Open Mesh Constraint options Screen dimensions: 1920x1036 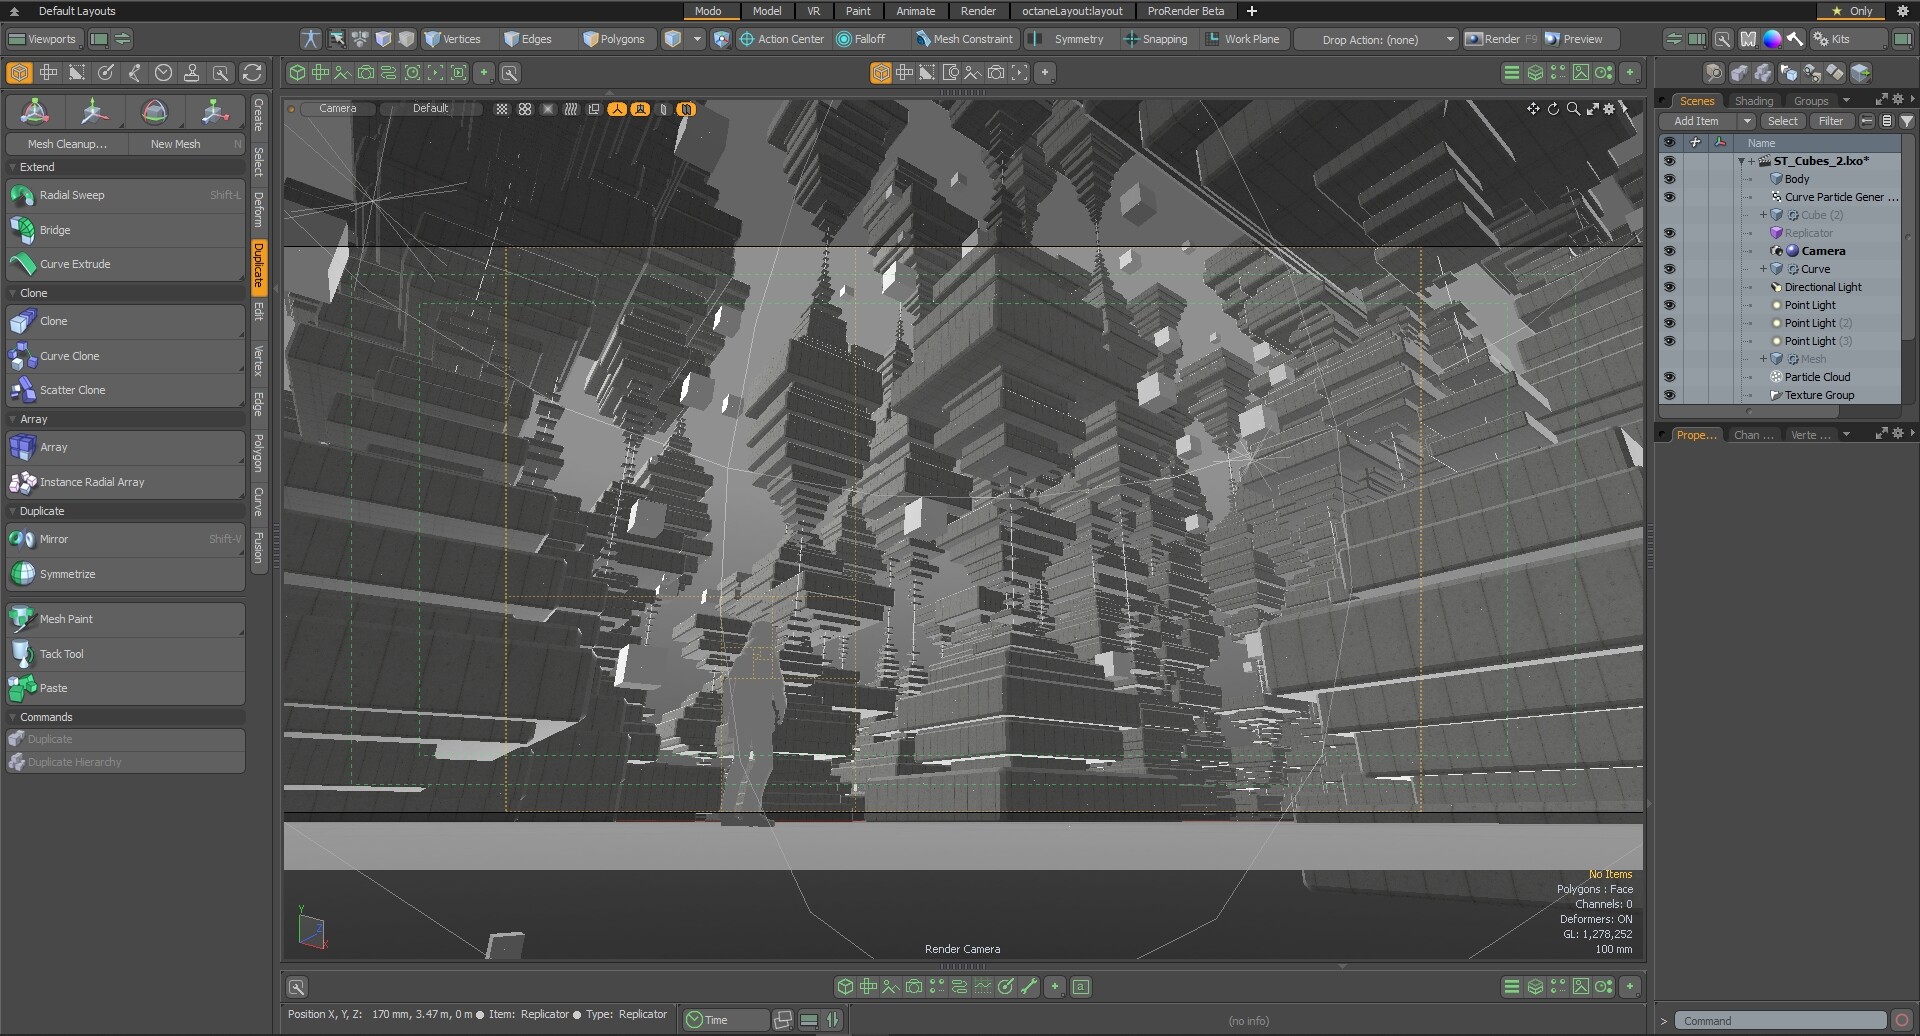tap(964, 39)
